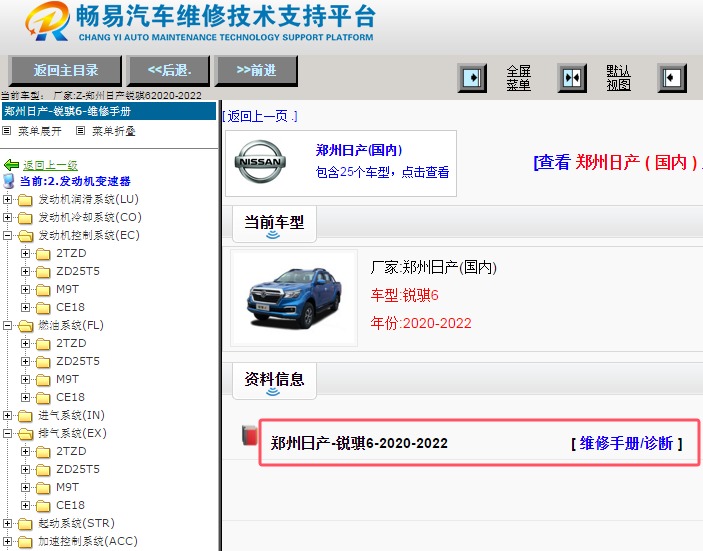Click the open folder icon for 排气系统(EX)
This screenshot has height=551, width=703.
tap(26, 434)
